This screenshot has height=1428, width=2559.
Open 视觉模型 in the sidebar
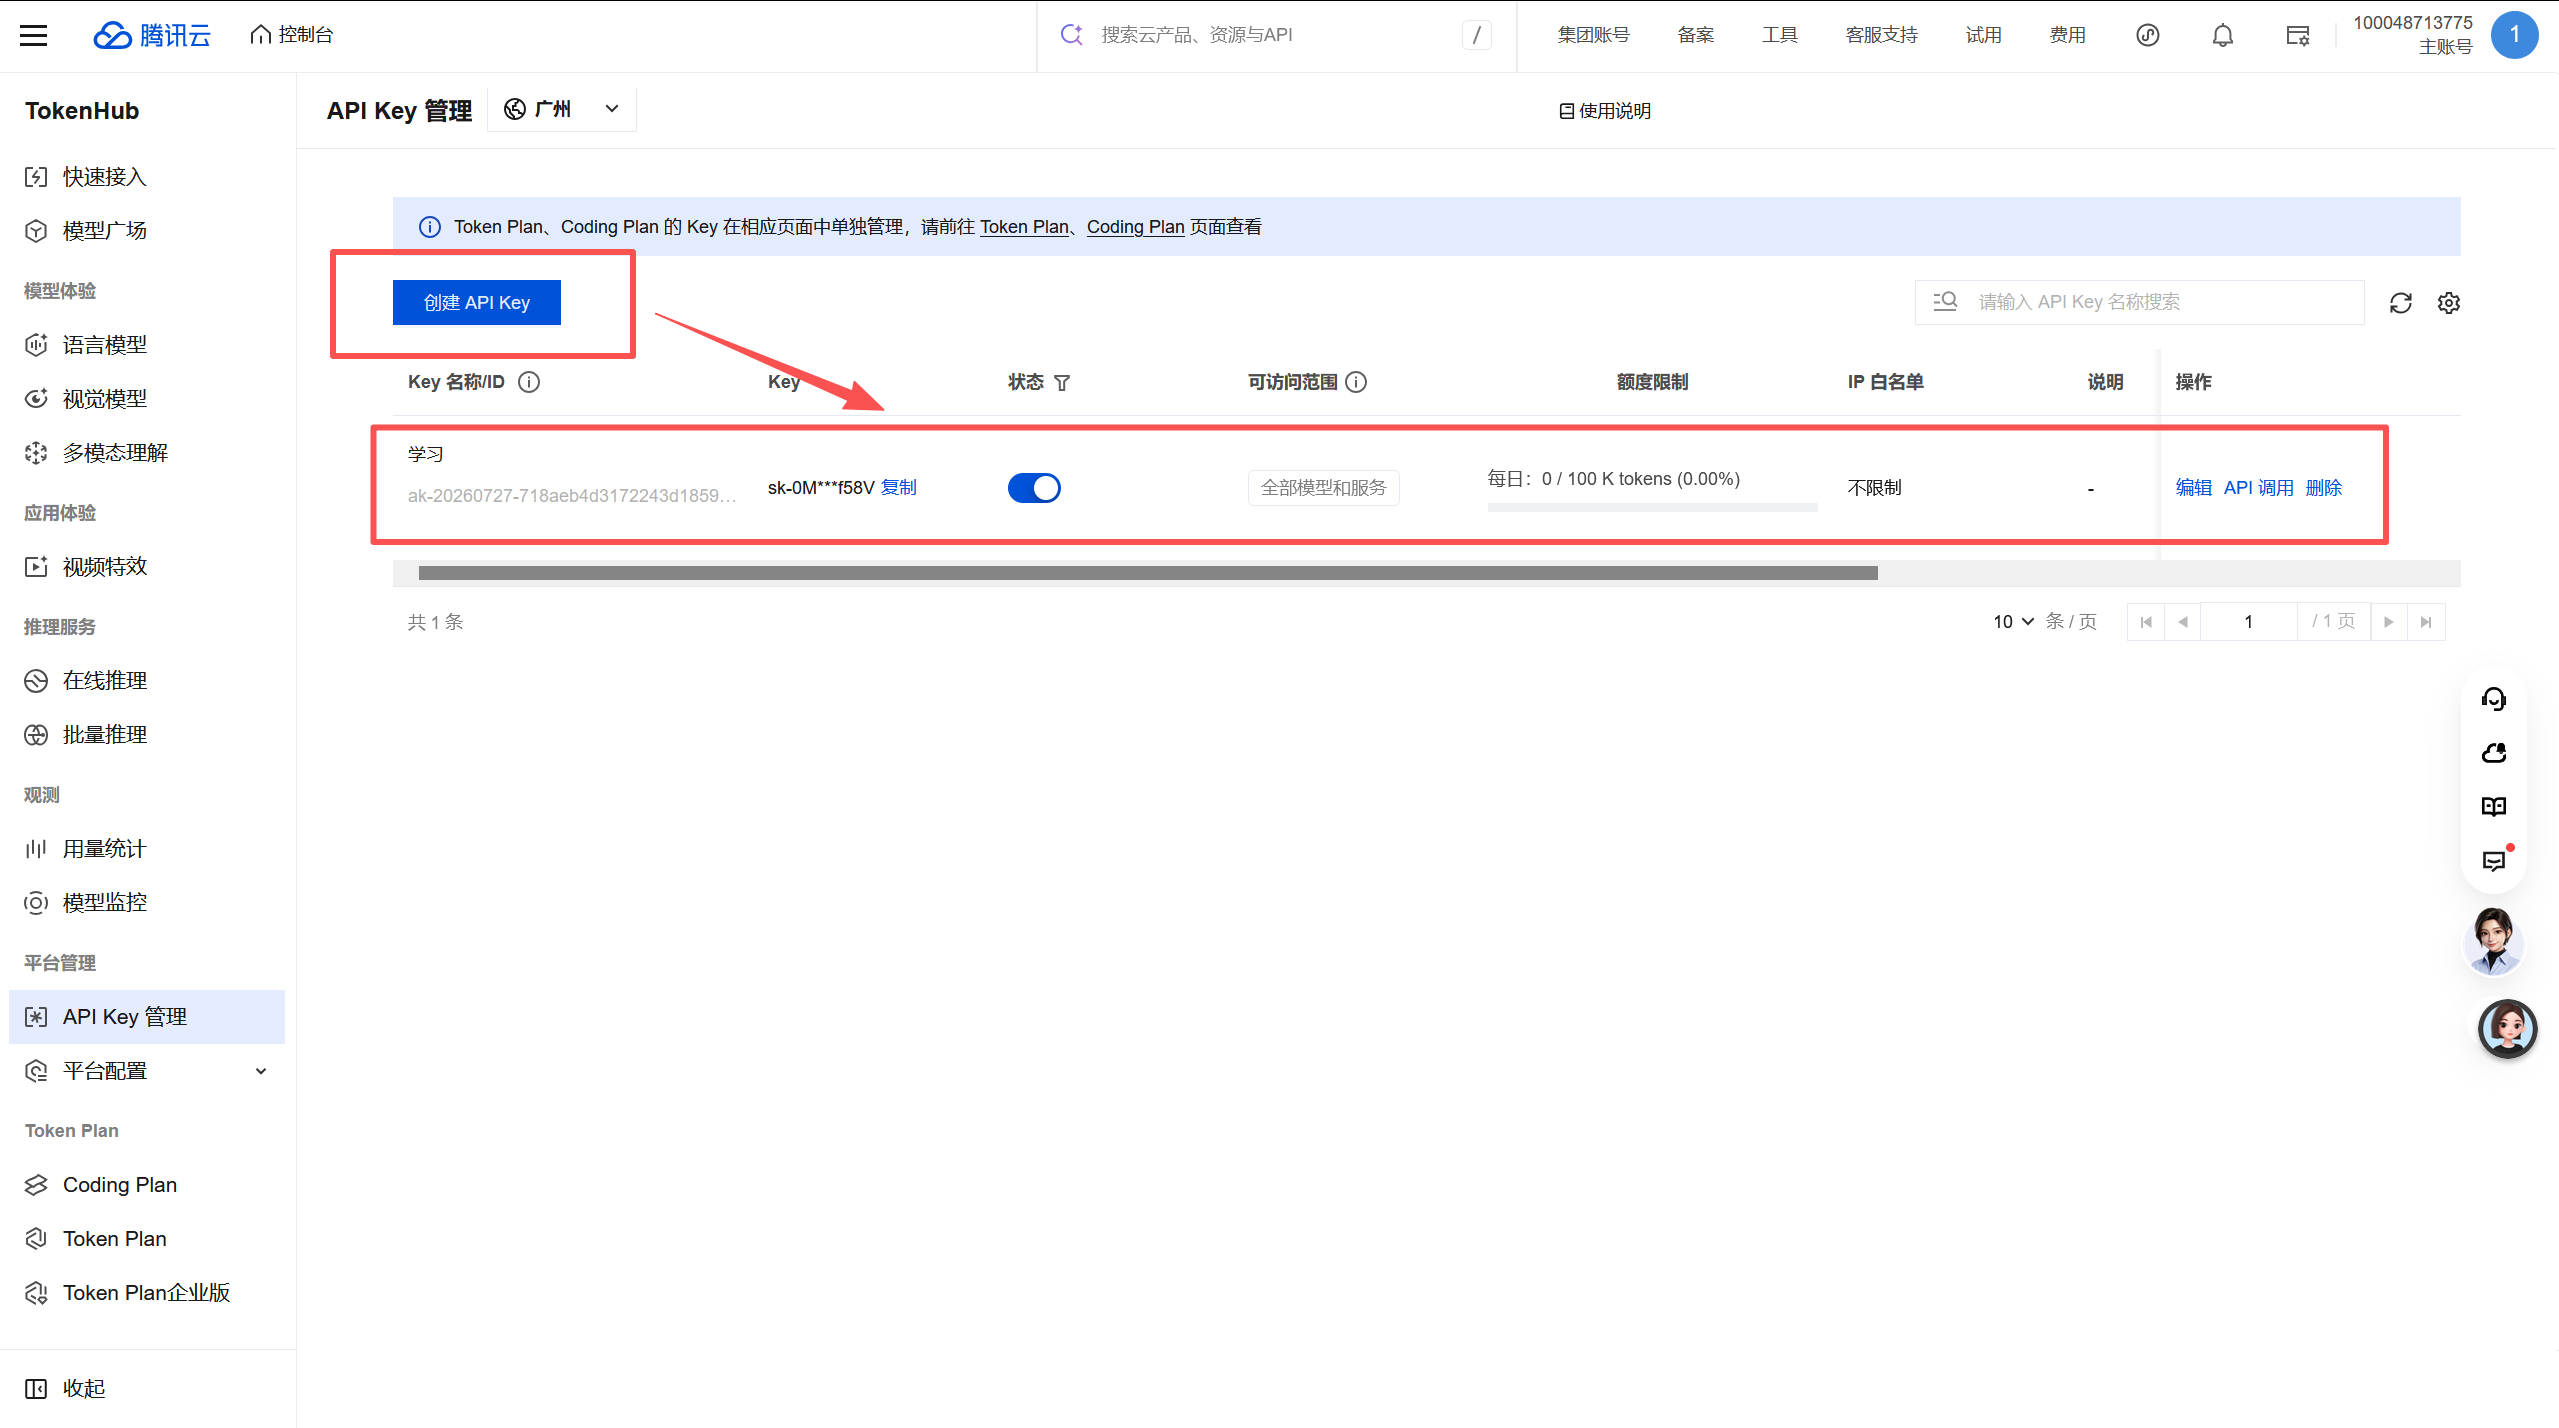(x=147, y=399)
